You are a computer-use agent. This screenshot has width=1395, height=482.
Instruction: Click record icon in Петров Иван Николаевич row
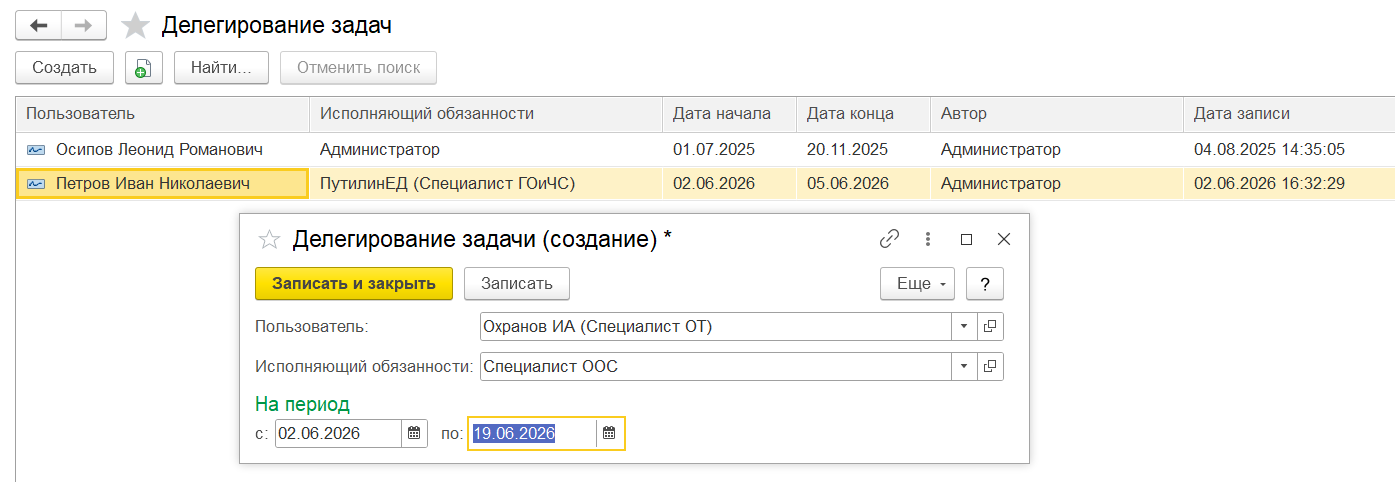pos(37,184)
